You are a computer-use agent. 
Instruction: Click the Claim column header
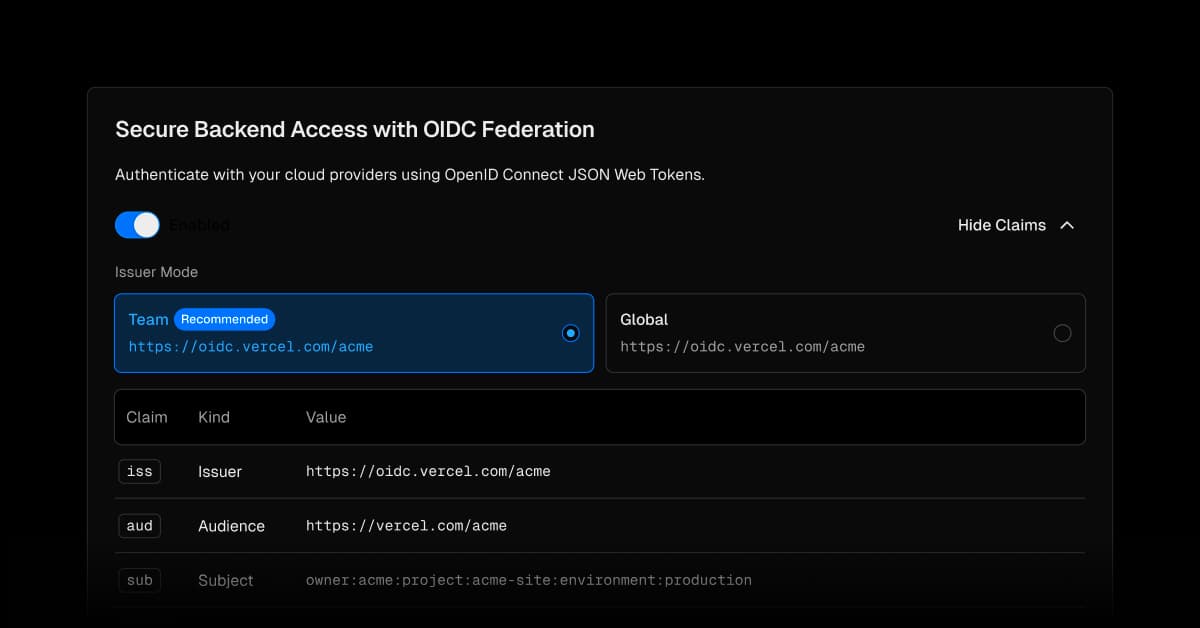tap(147, 417)
